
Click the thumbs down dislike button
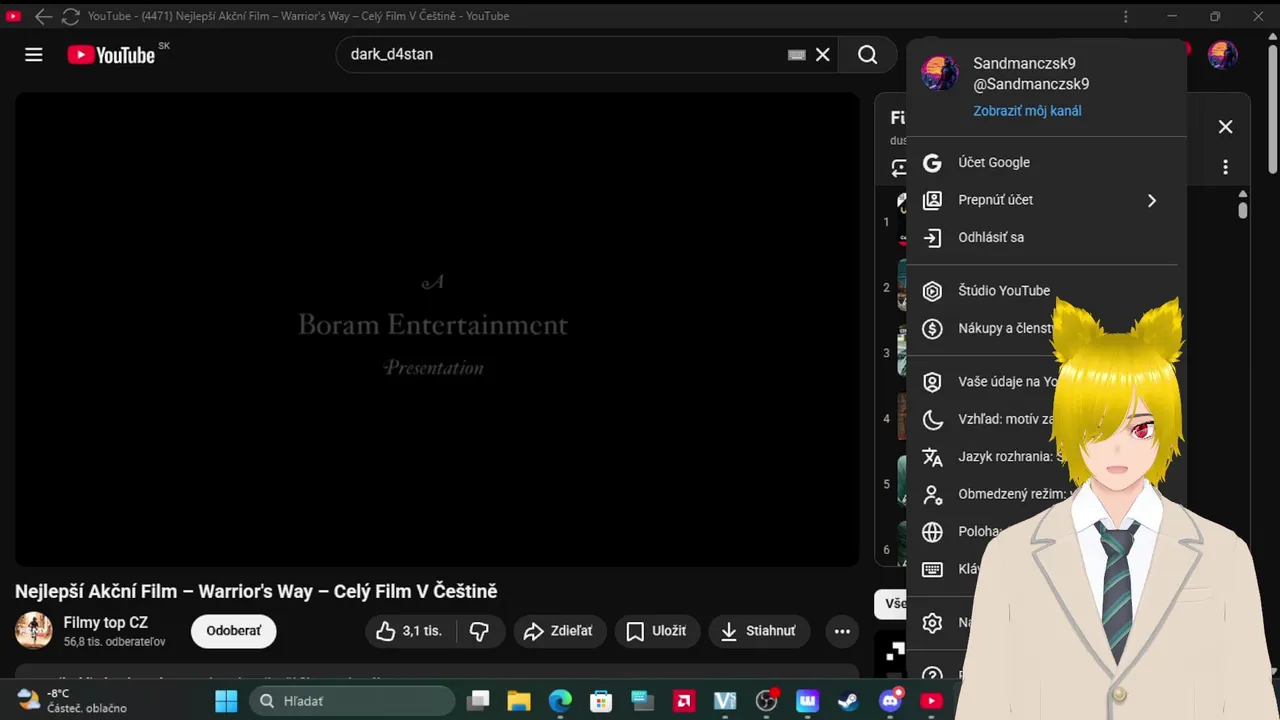point(480,631)
